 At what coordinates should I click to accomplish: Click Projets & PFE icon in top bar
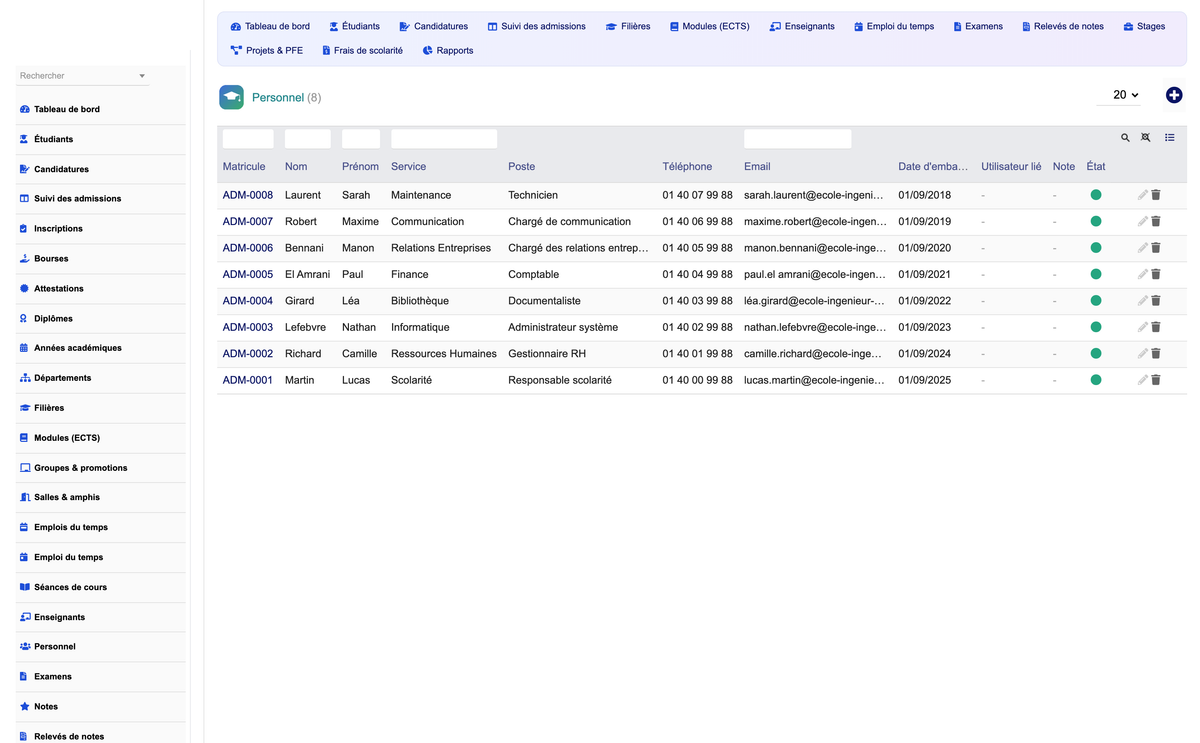[x=236, y=50]
